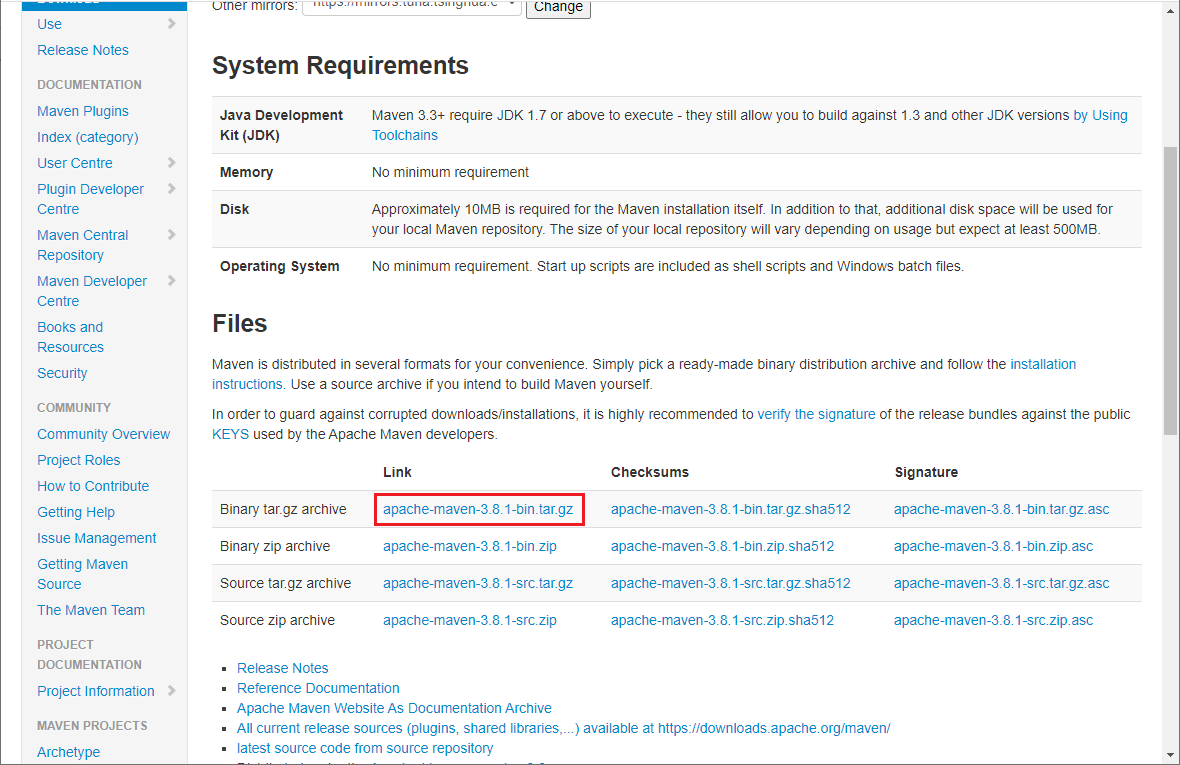Click the 'Signature' column header

(926, 472)
